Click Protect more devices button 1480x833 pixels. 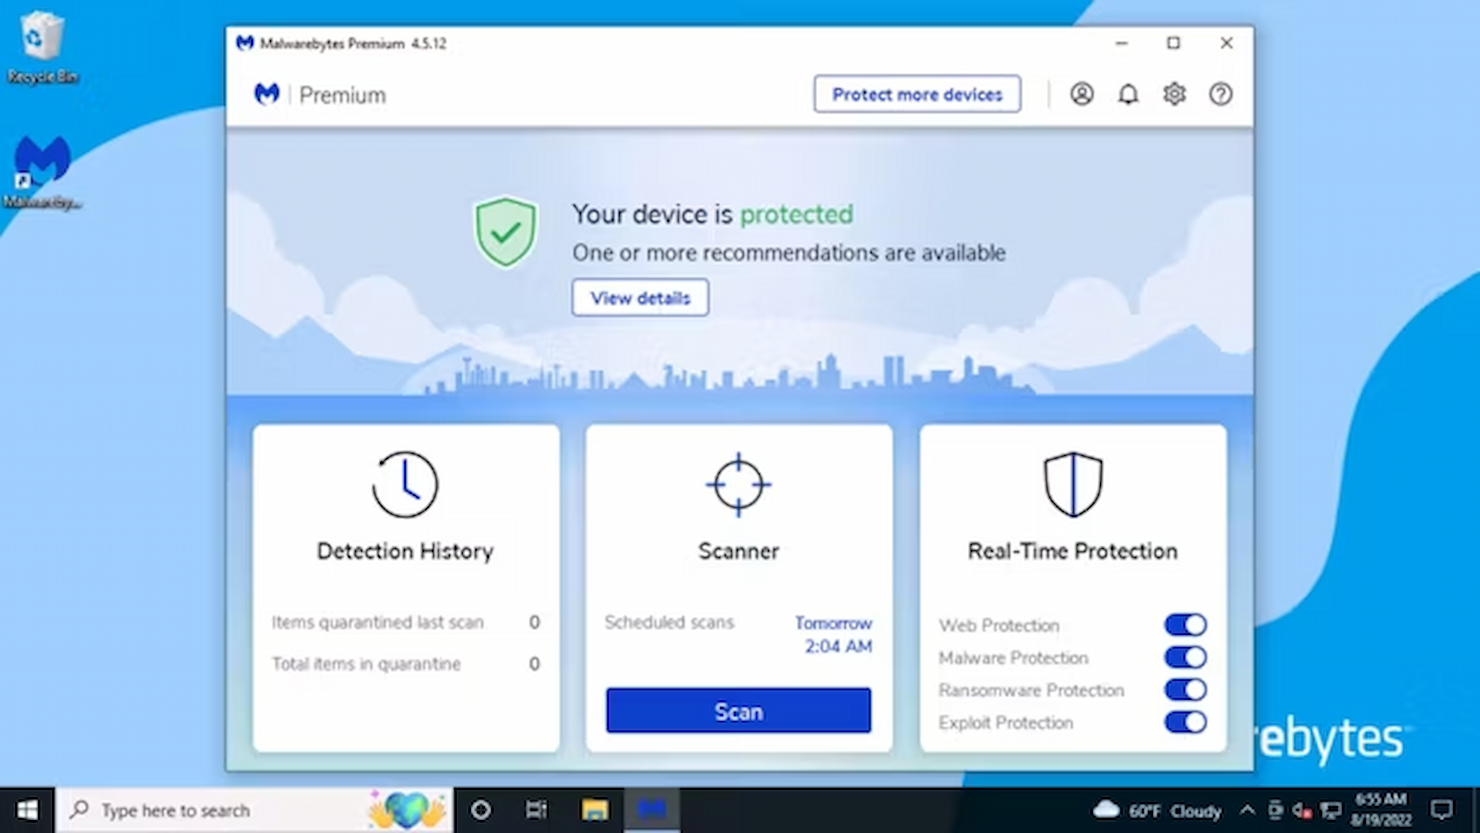click(917, 94)
